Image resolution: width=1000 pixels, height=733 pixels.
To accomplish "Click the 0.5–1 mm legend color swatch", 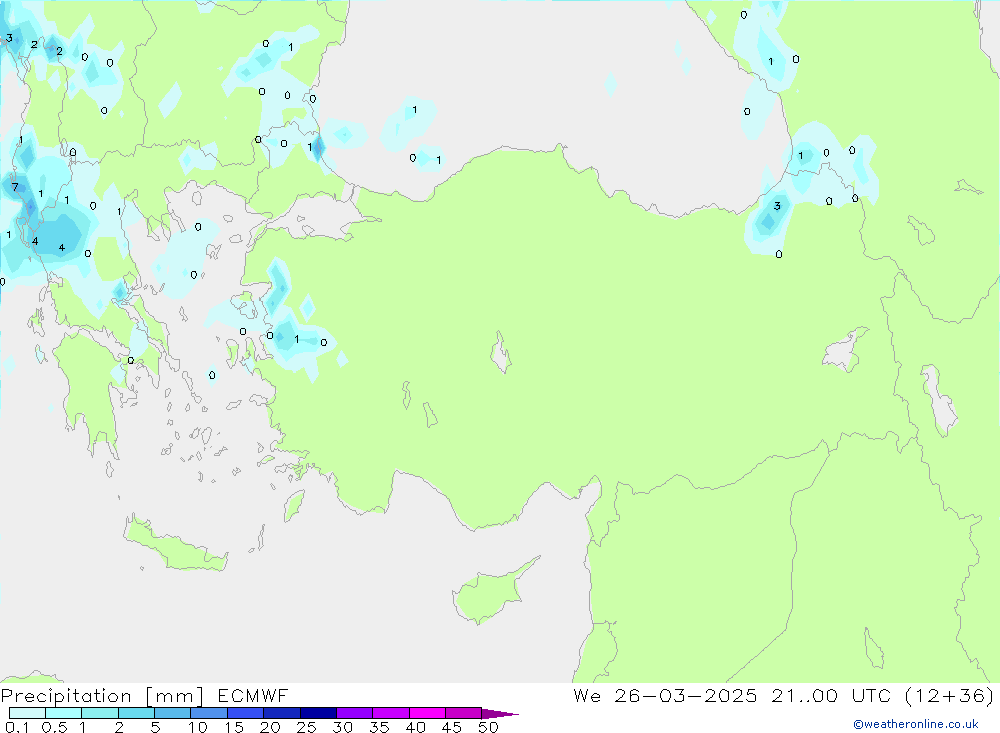I will pyautogui.click(x=64, y=713).
